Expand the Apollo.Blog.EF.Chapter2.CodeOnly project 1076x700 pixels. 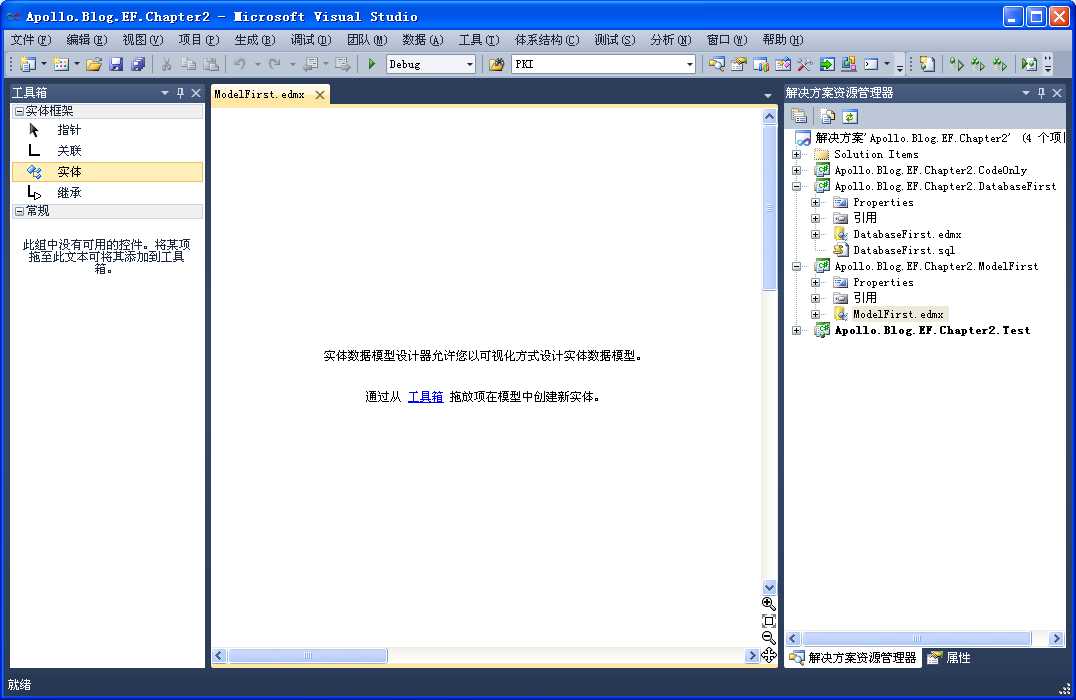point(797,170)
